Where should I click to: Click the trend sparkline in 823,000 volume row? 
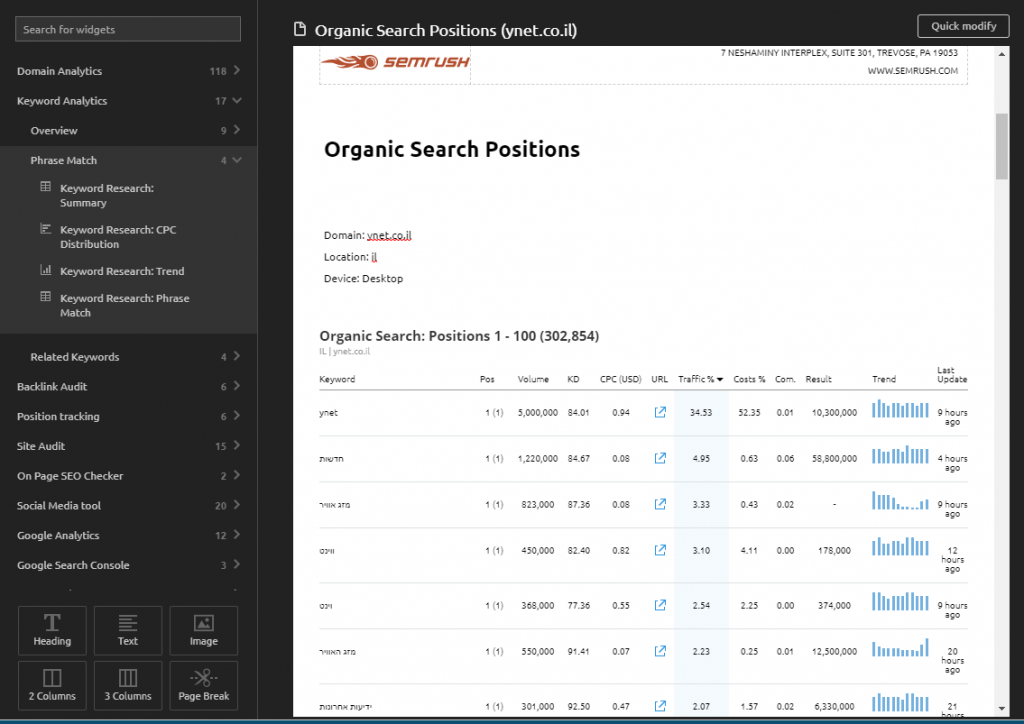[x=900, y=501]
